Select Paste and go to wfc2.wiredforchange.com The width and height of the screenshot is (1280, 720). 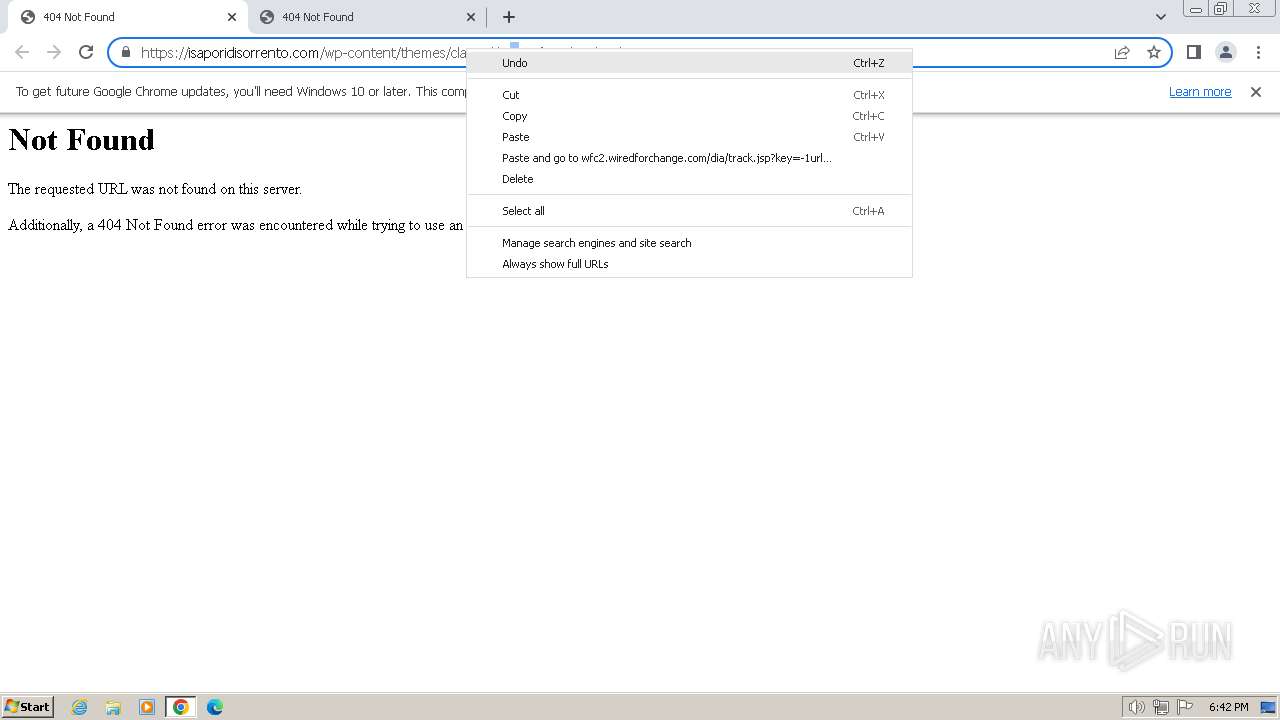[x=689, y=158]
